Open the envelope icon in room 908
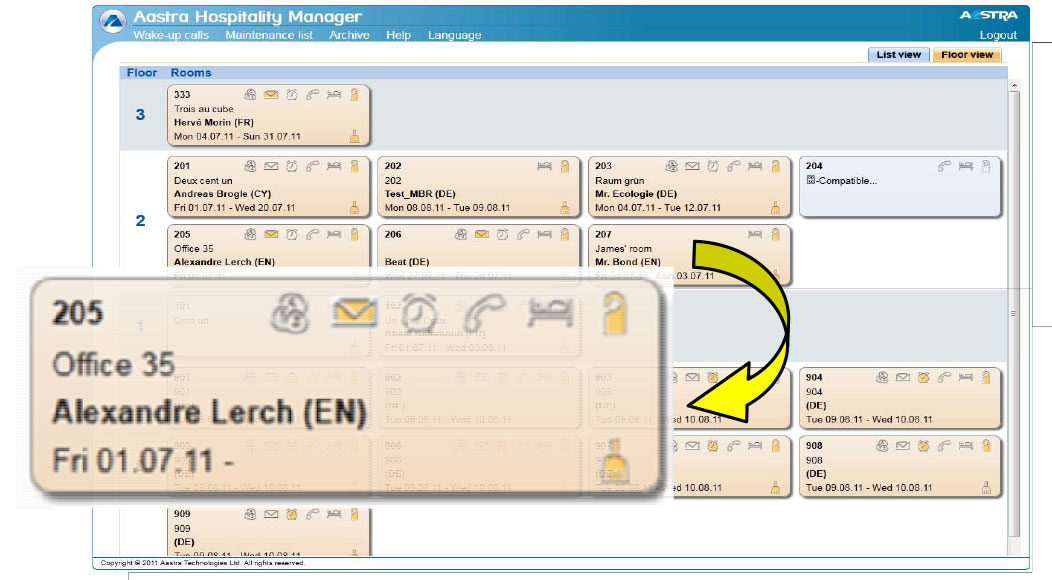The image size is (1052, 580). pyautogui.click(x=903, y=446)
